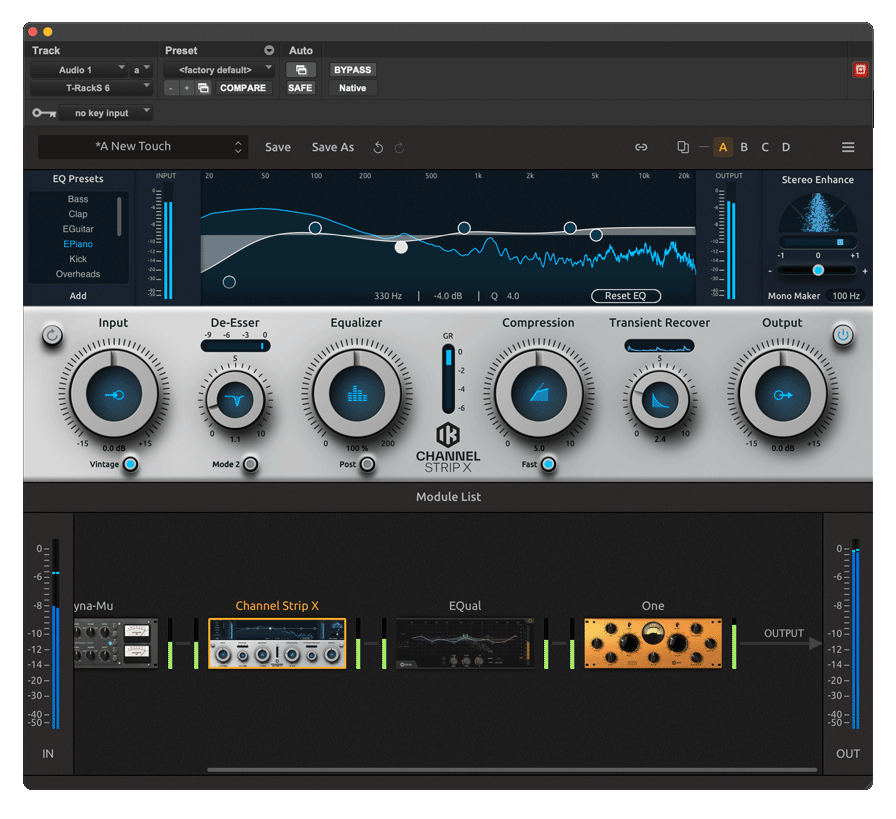Image resolution: width=896 pixels, height=819 pixels.
Task: Switch to snapshot D
Action: (x=786, y=146)
